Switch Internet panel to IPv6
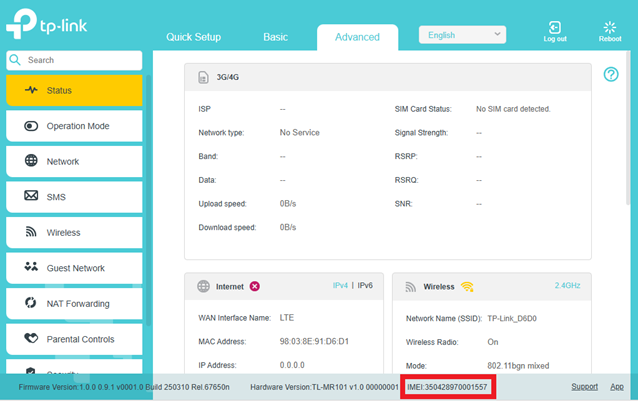The image size is (638, 401). point(365,285)
